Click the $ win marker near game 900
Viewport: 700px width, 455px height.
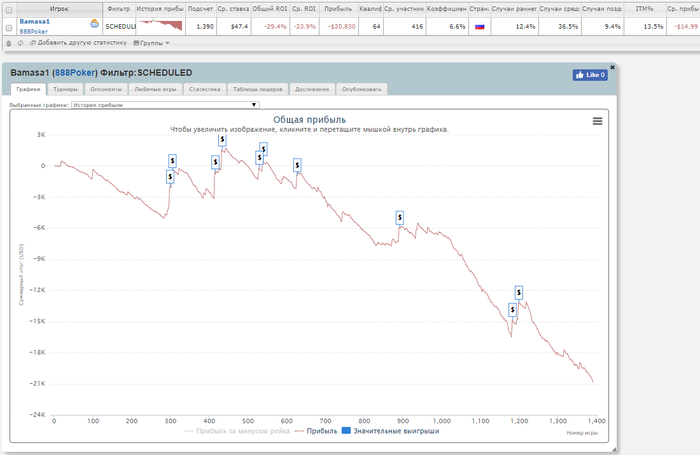click(x=400, y=218)
